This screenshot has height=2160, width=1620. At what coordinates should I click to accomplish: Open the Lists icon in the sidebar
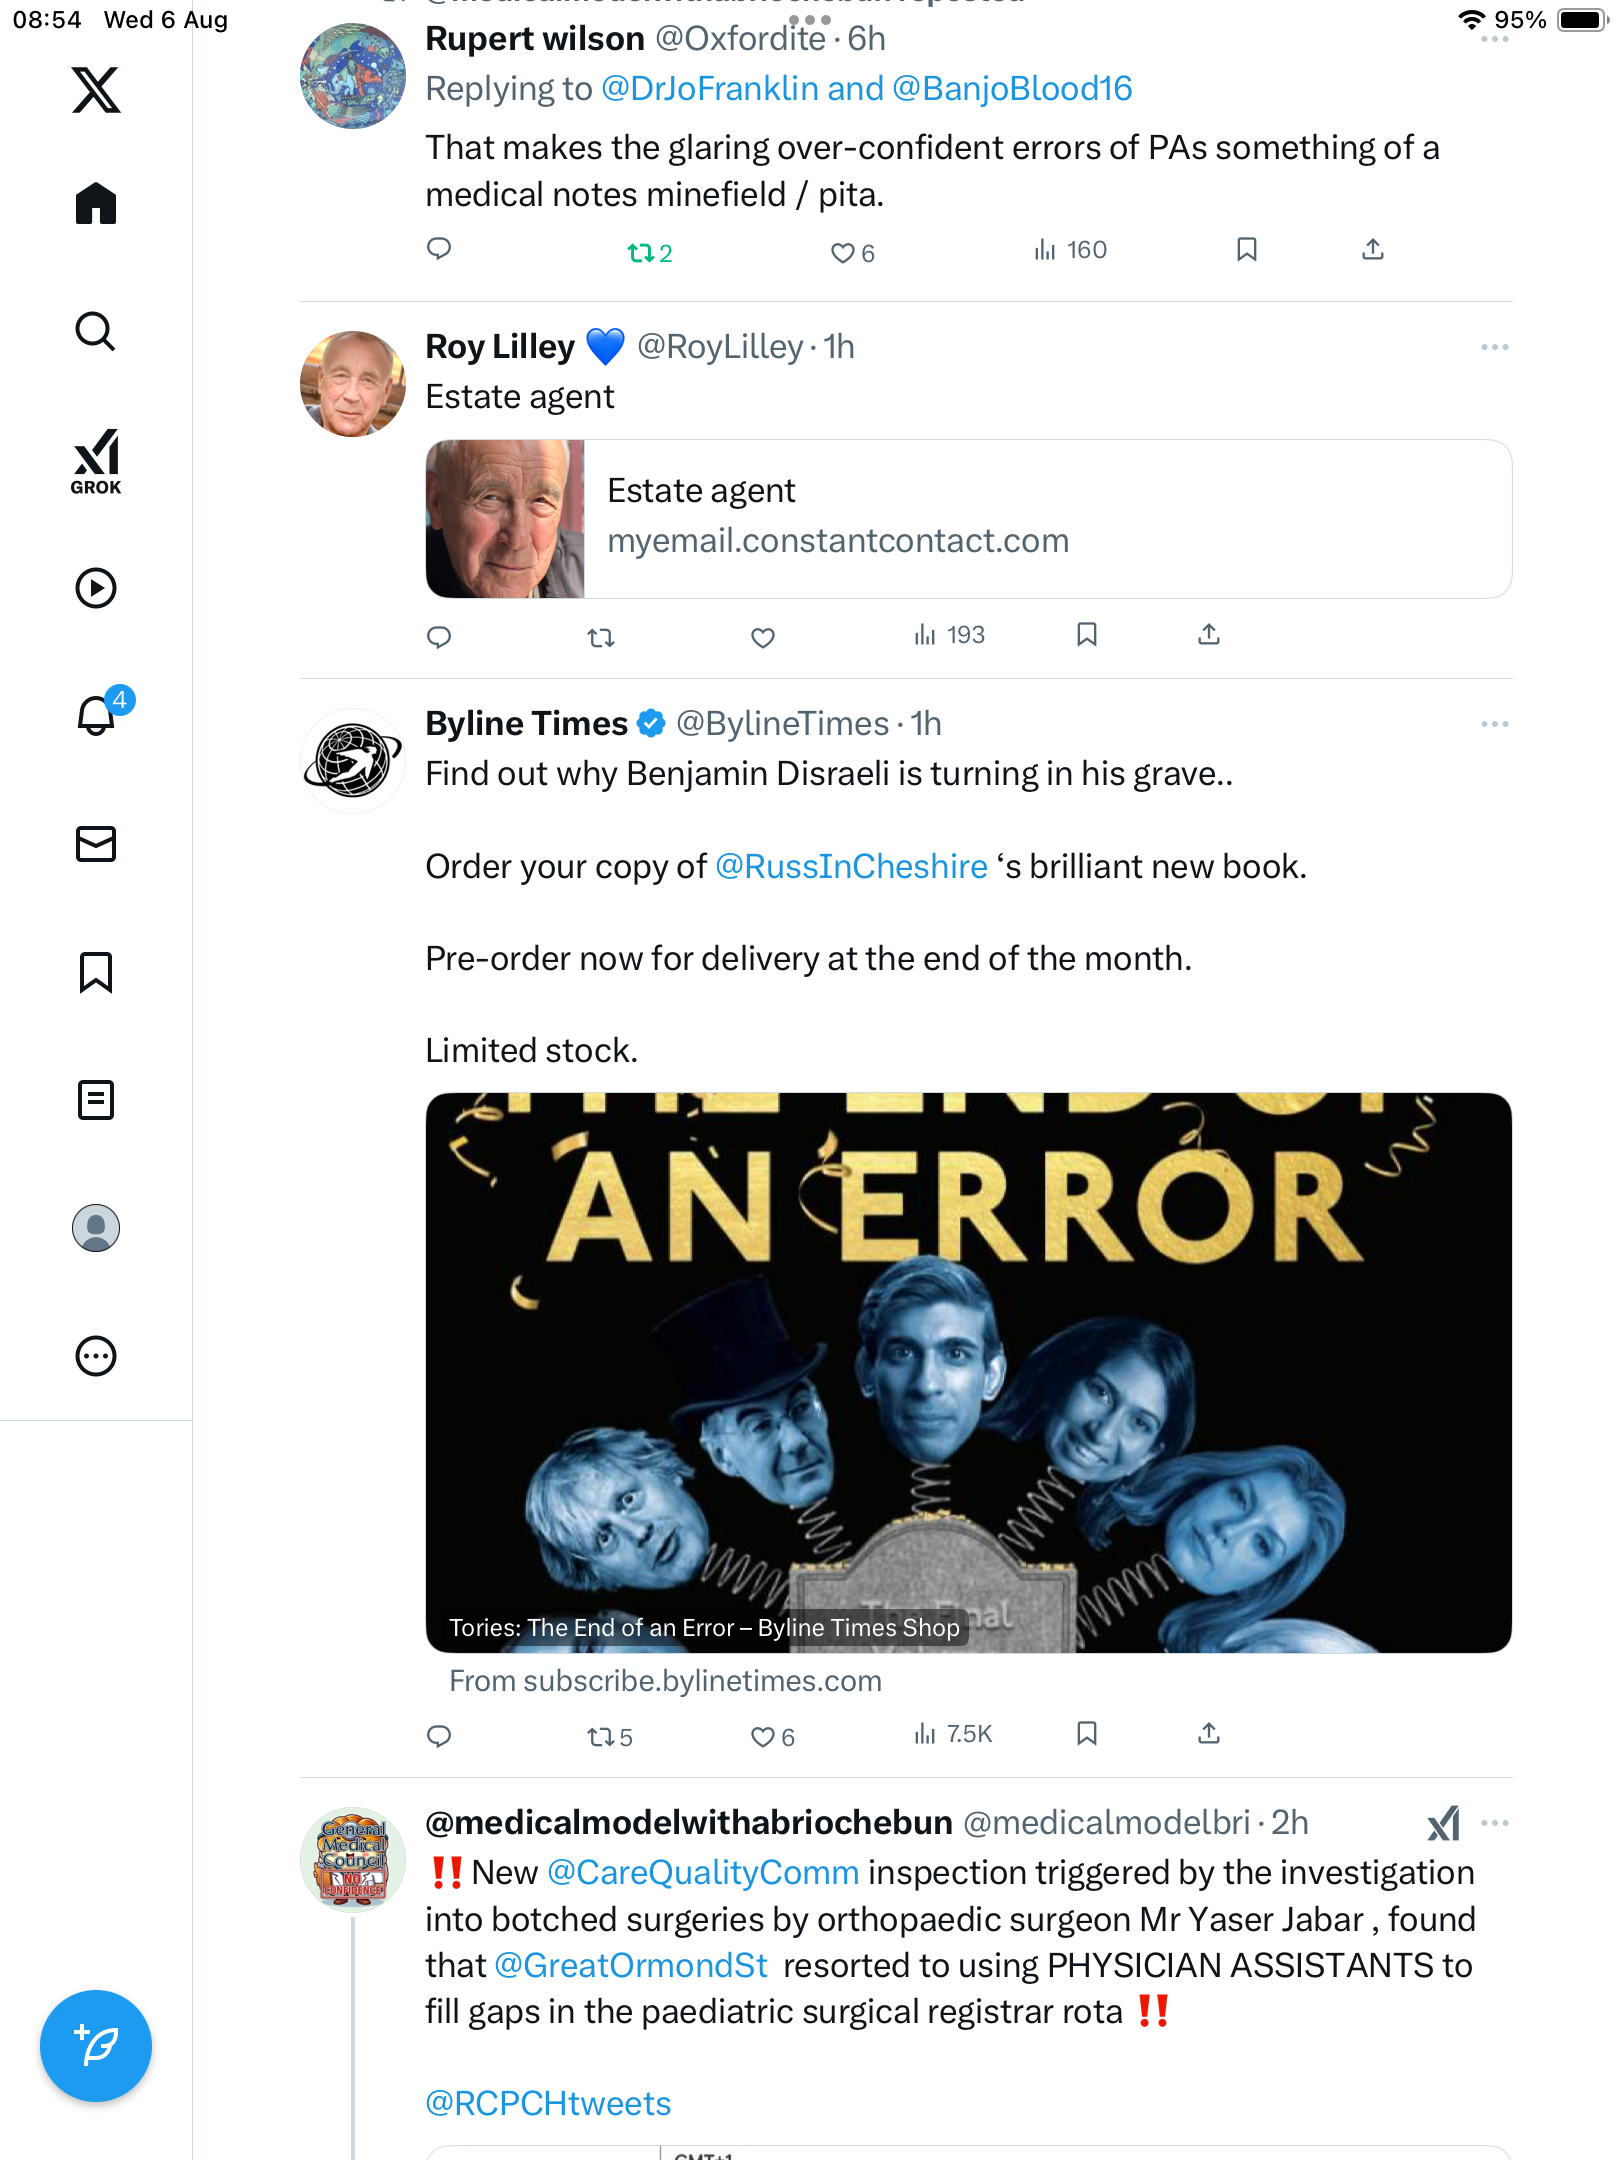pyautogui.click(x=96, y=1100)
